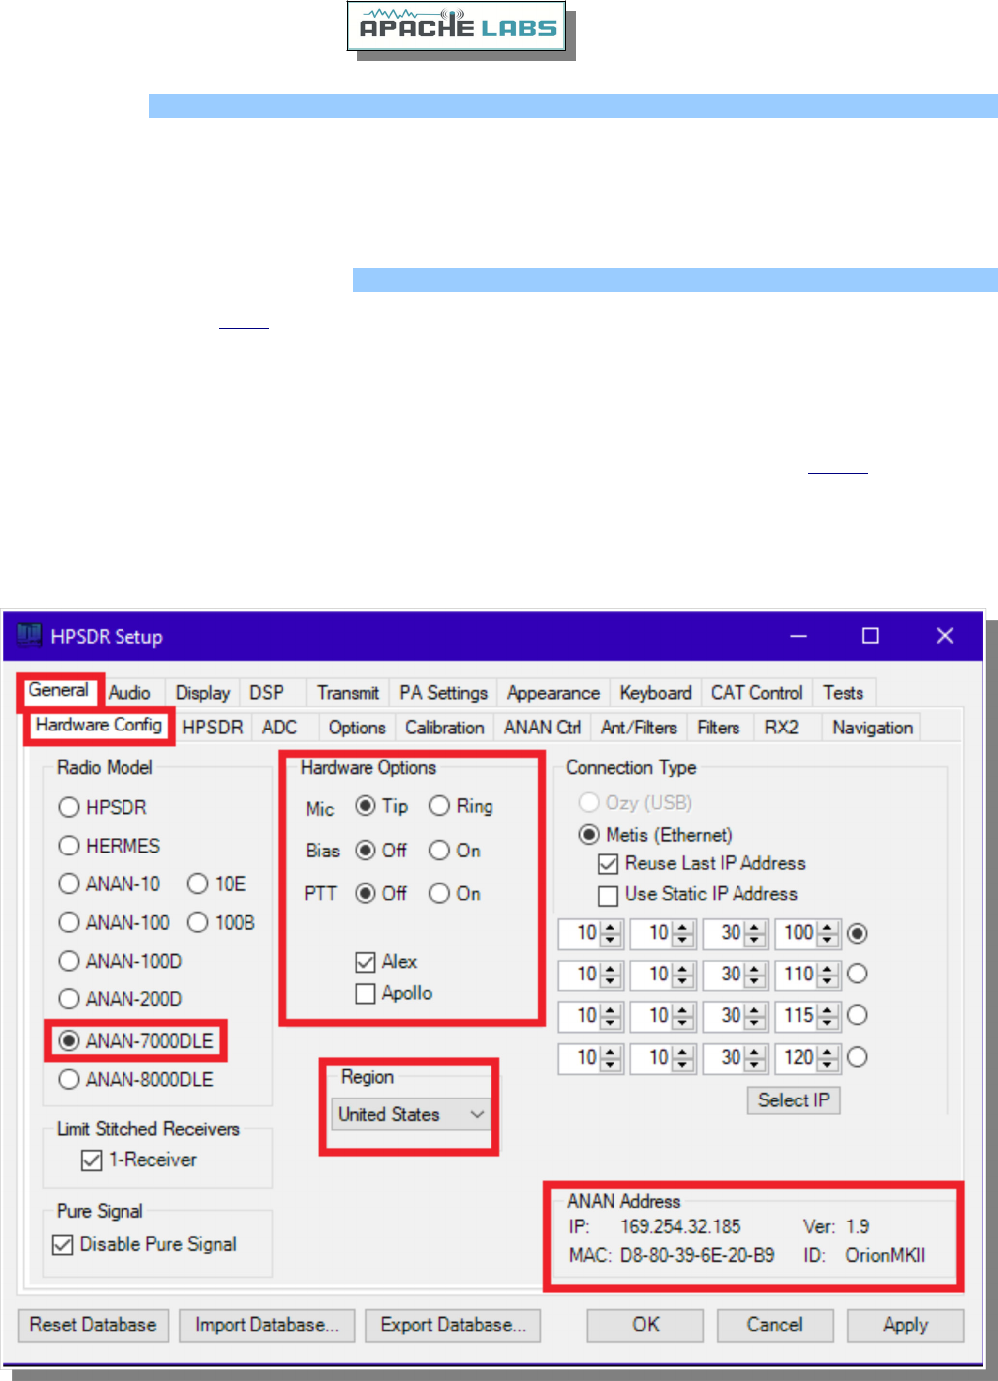Click the HPSDR Setup title bar icon
998x1381 pixels.
pyautogui.click(x=30, y=635)
